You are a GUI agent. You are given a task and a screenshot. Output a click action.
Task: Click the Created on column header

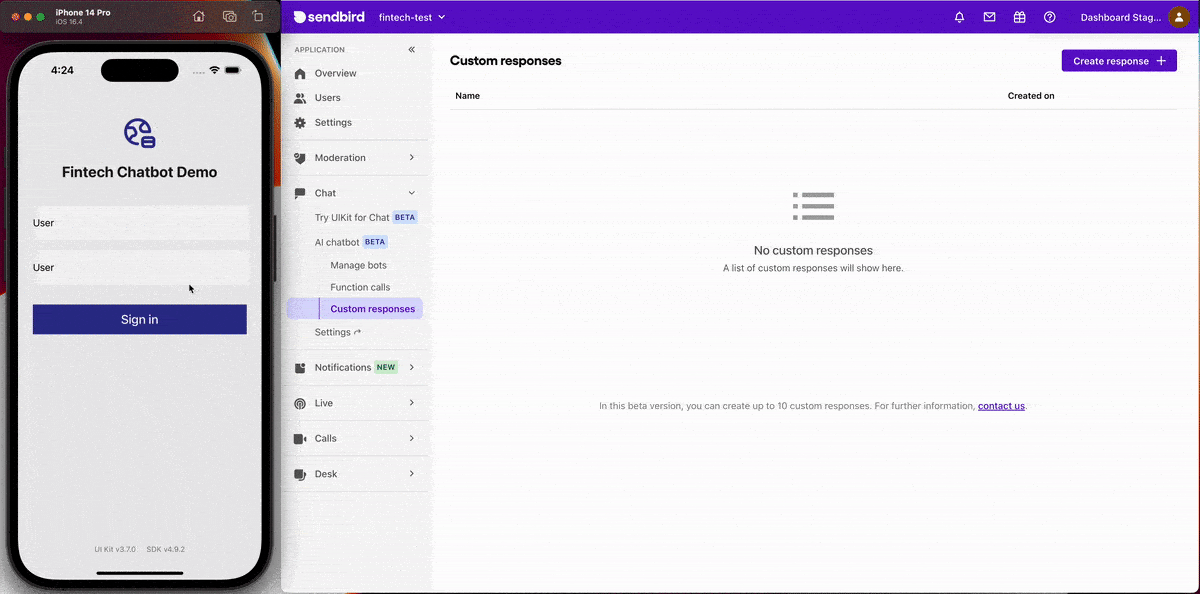1031,96
